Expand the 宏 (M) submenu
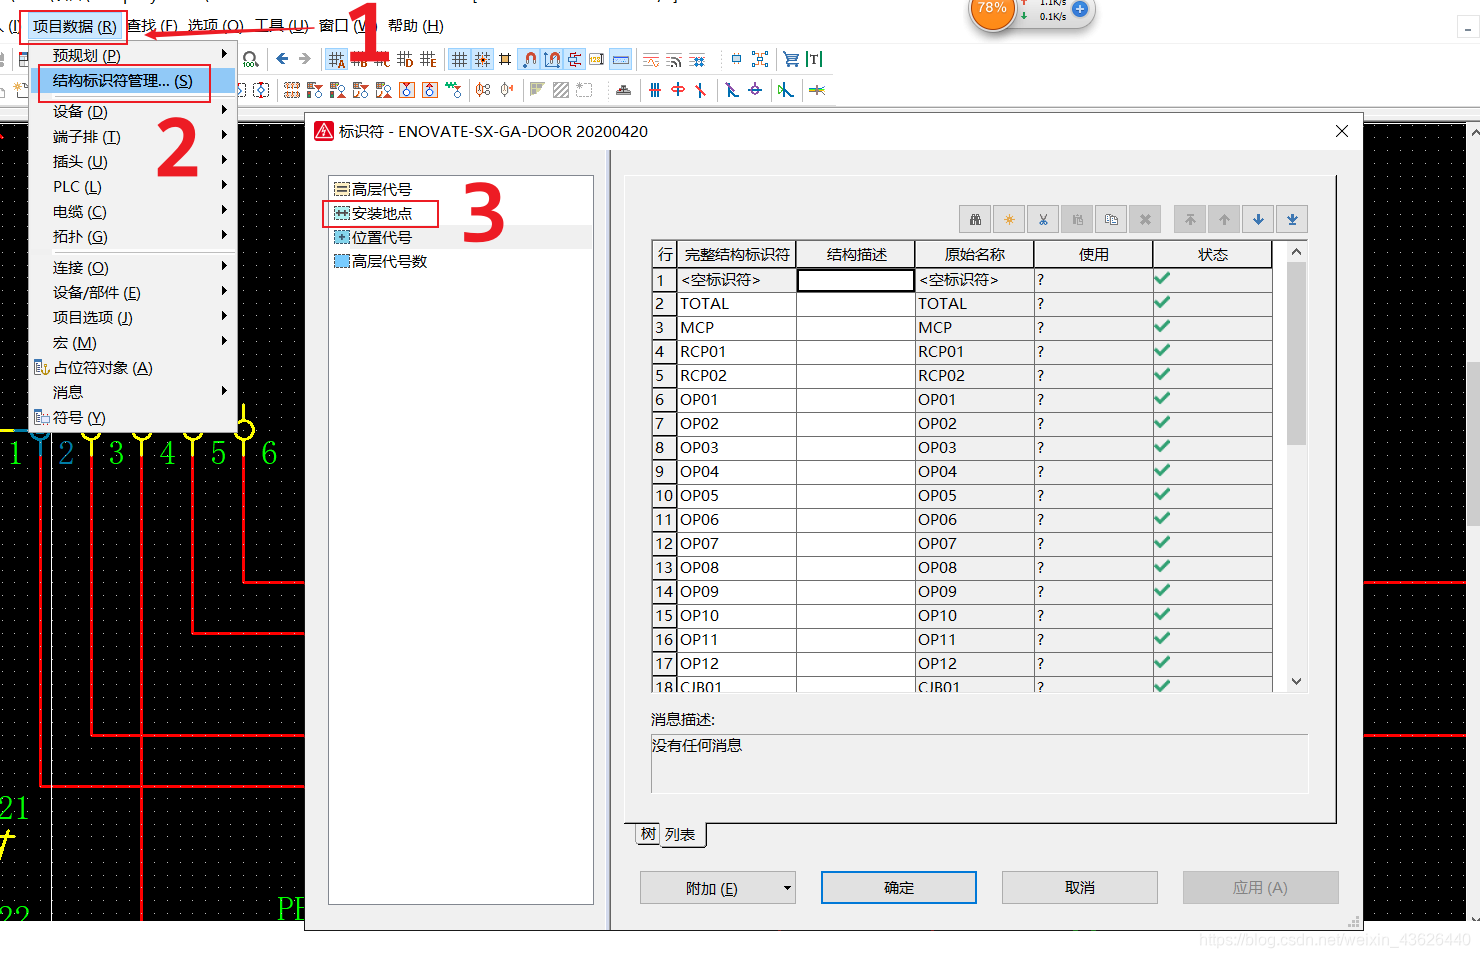This screenshot has height=958, width=1480. (x=135, y=342)
